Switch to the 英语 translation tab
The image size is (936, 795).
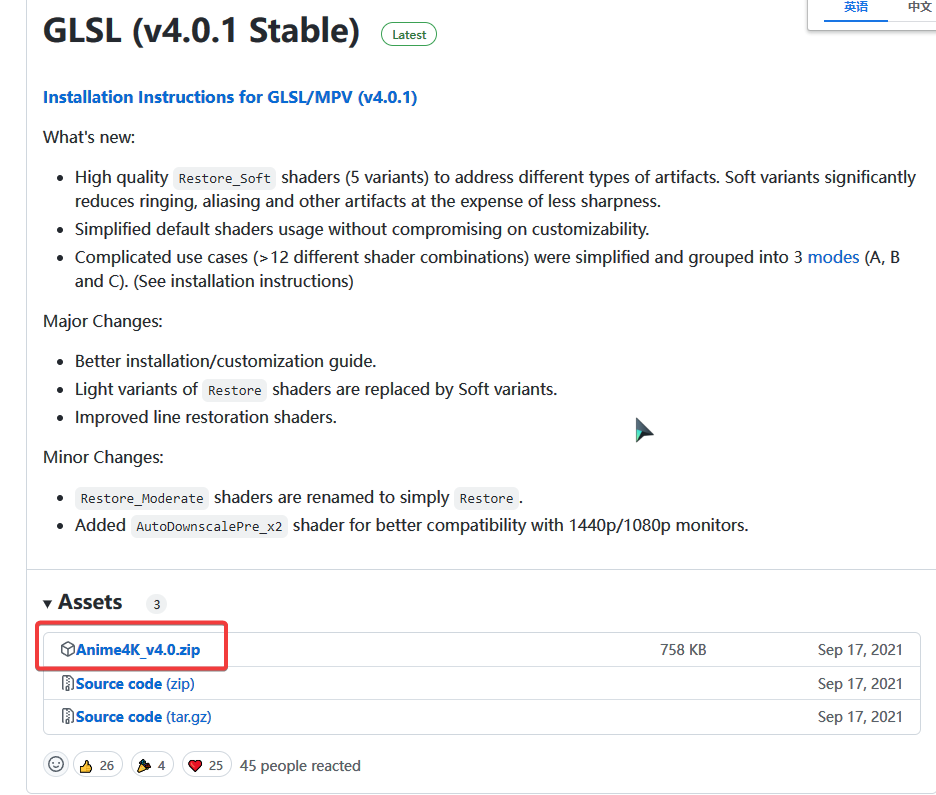coord(856,7)
